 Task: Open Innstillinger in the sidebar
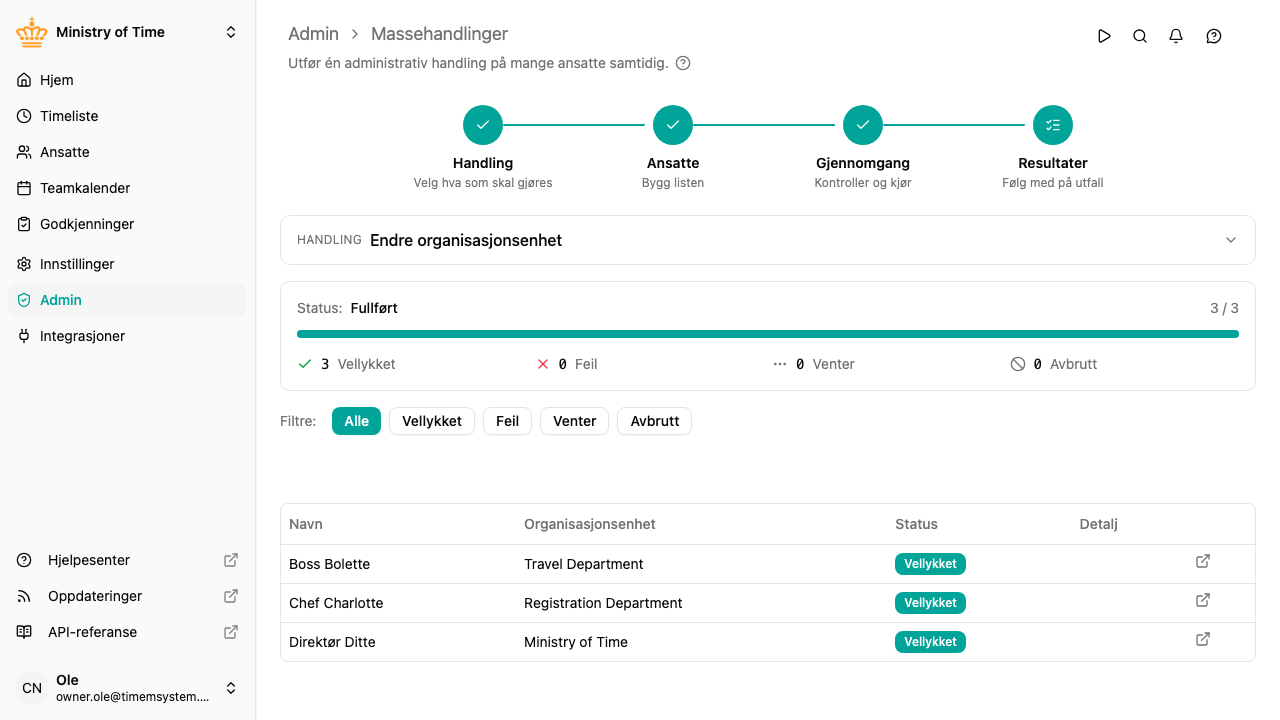[x=127, y=264]
